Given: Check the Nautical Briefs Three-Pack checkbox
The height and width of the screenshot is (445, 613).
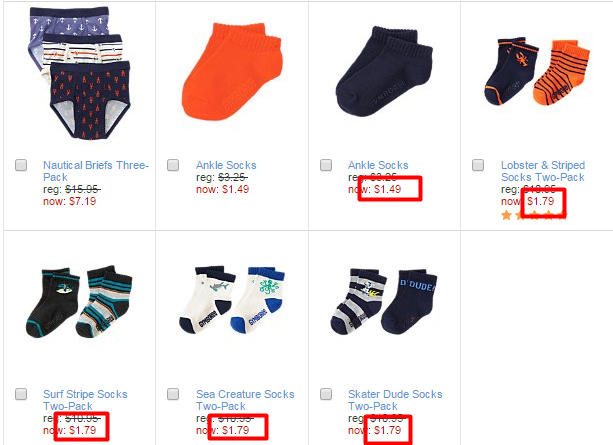Looking at the screenshot, I should coord(21,165).
